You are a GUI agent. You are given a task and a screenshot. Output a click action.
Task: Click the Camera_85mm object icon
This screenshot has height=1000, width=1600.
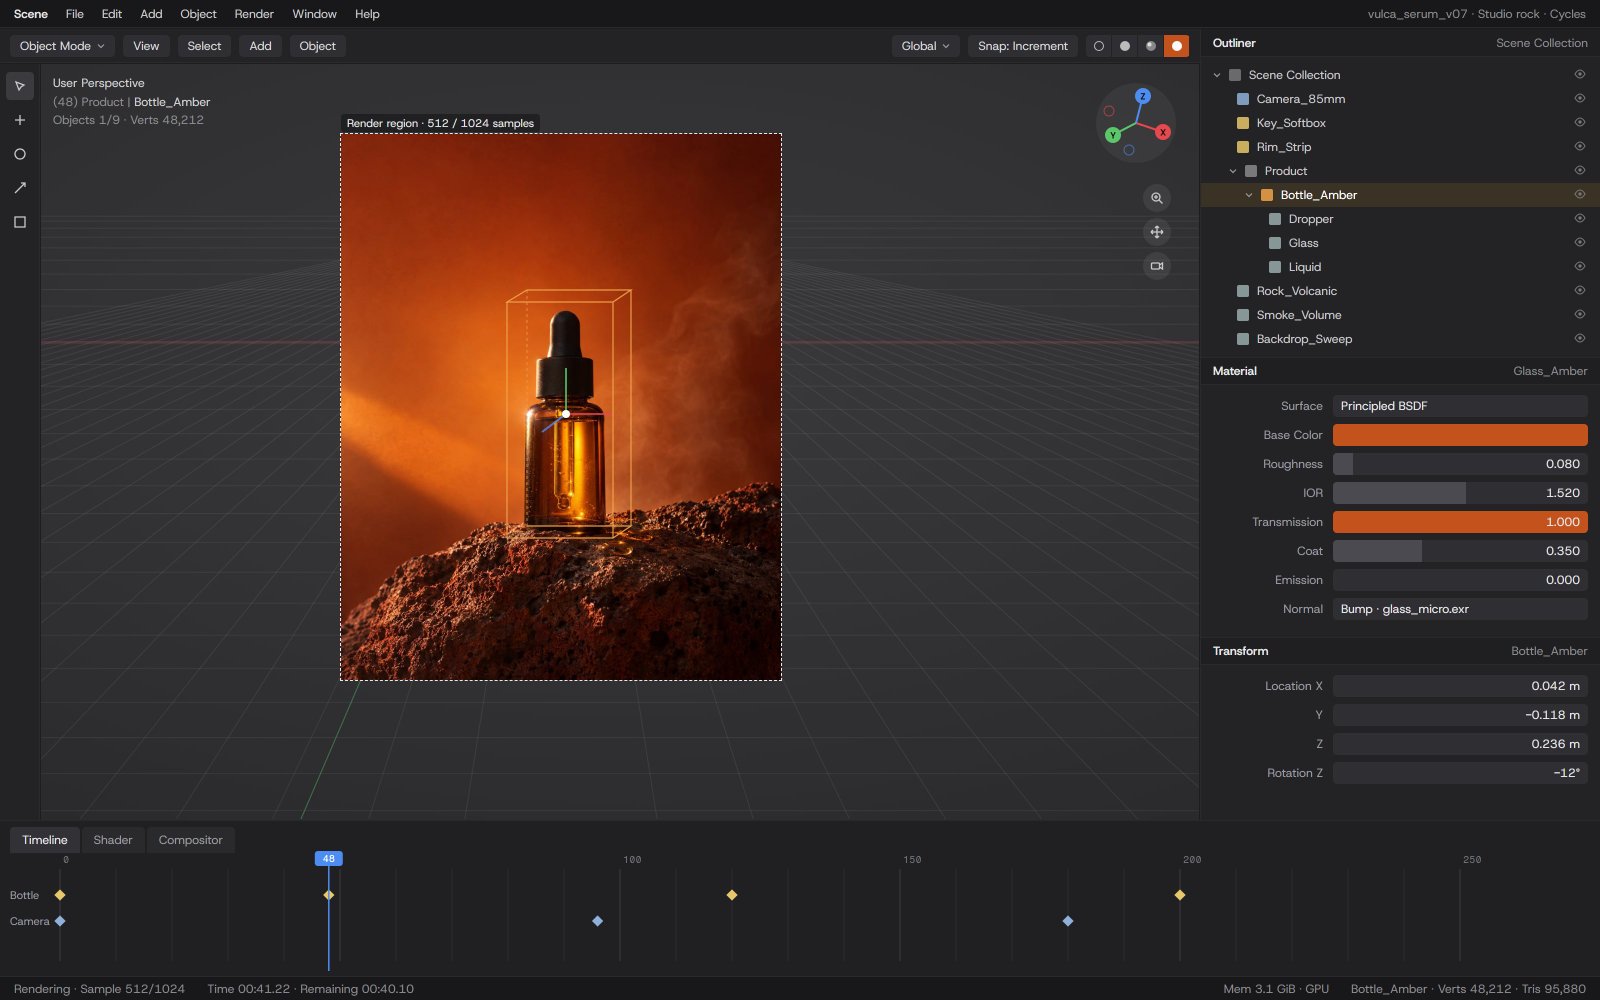(x=1243, y=99)
